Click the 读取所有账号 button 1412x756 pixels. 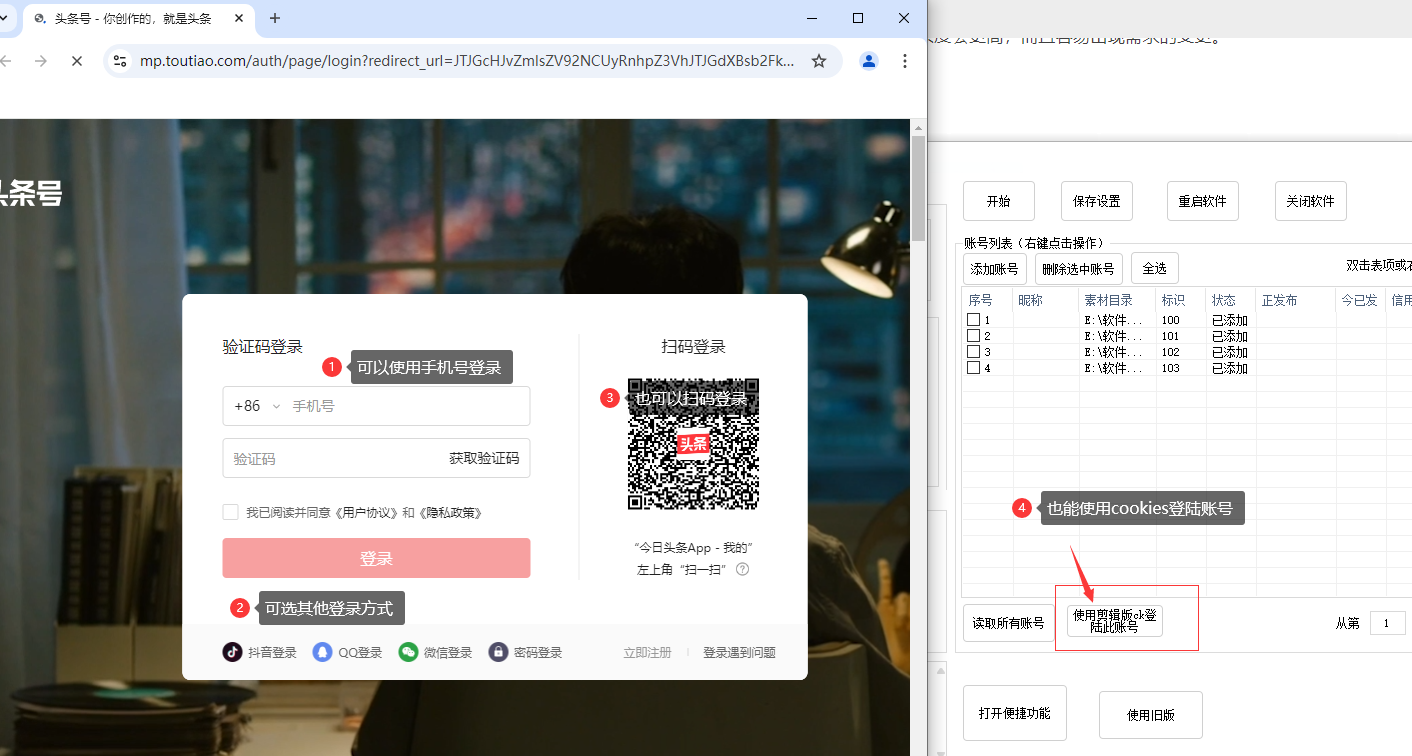click(1009, 623)
